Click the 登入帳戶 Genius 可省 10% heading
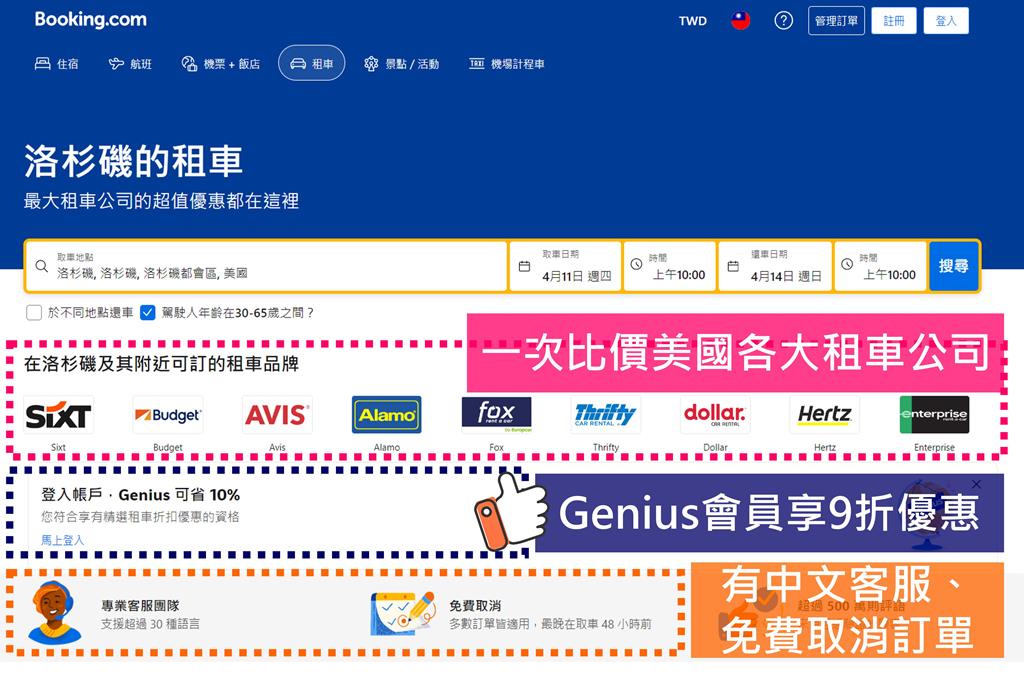The height and width of the screenshot is (687, 1024). [140, 495]
